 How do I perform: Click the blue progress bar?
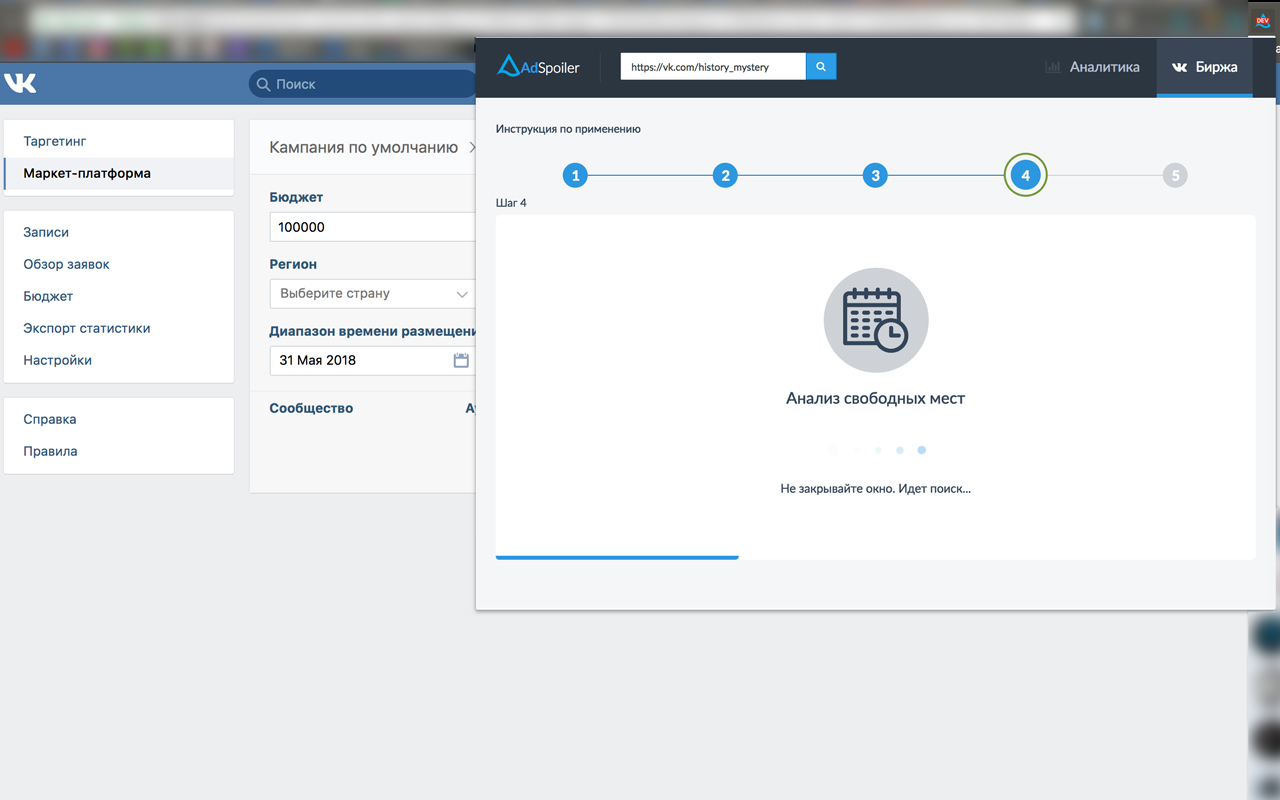tap(617, 557)
